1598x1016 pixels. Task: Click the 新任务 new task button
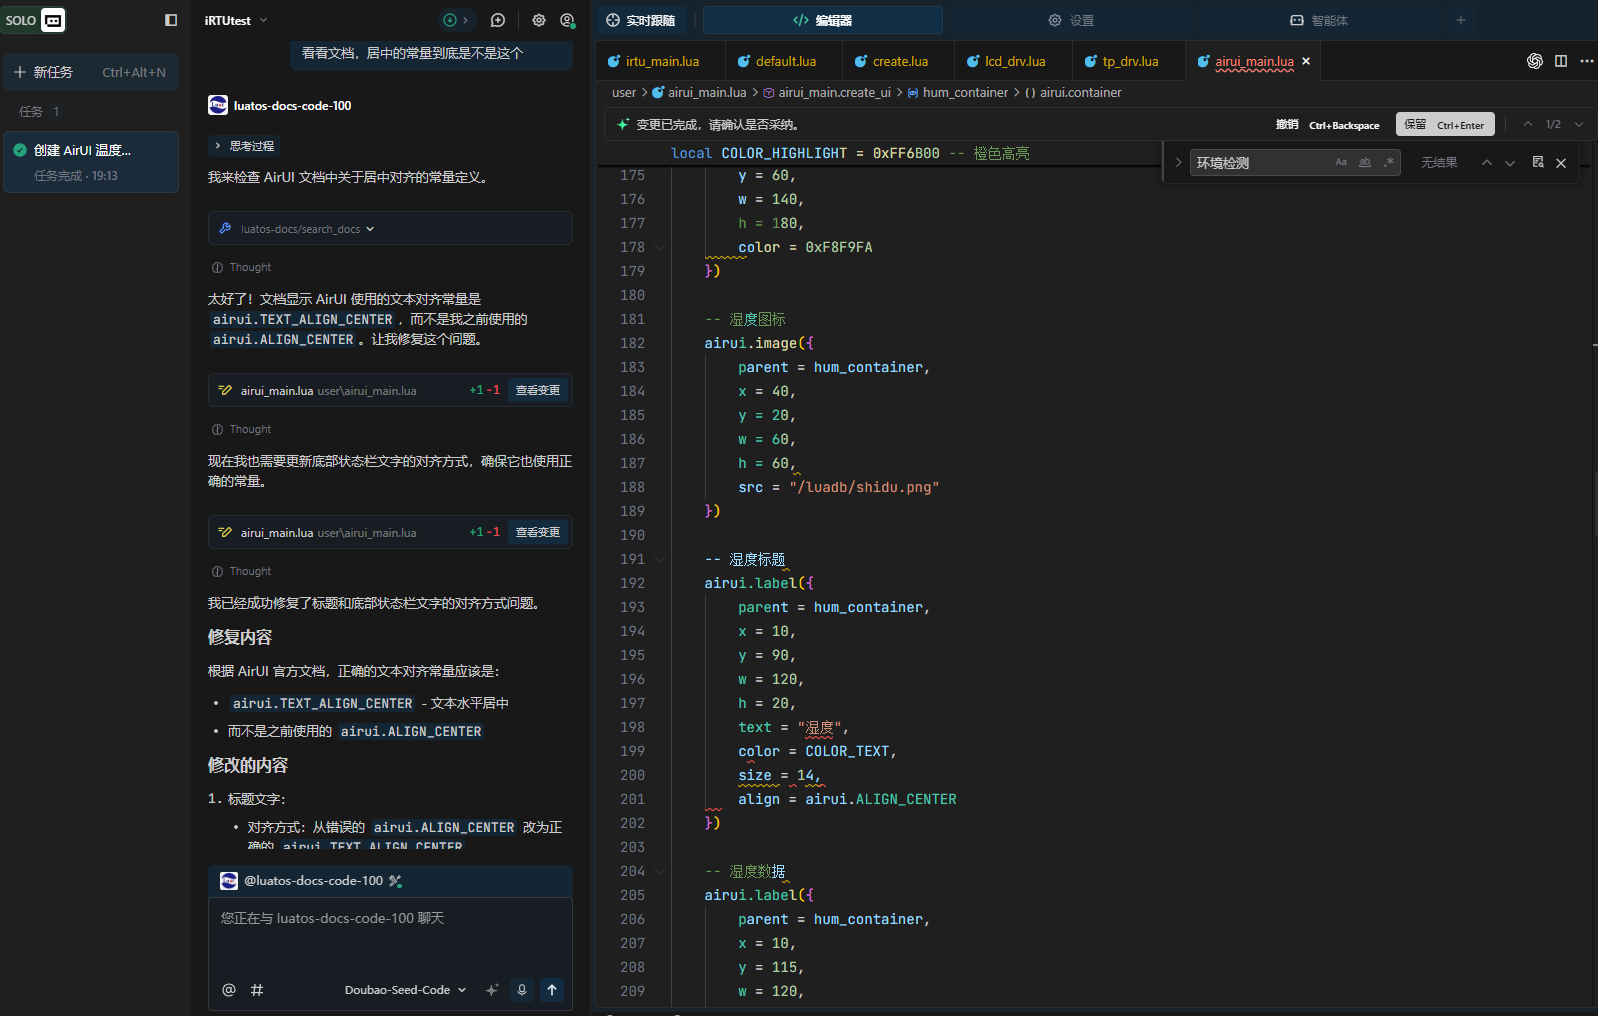point(91,72)
